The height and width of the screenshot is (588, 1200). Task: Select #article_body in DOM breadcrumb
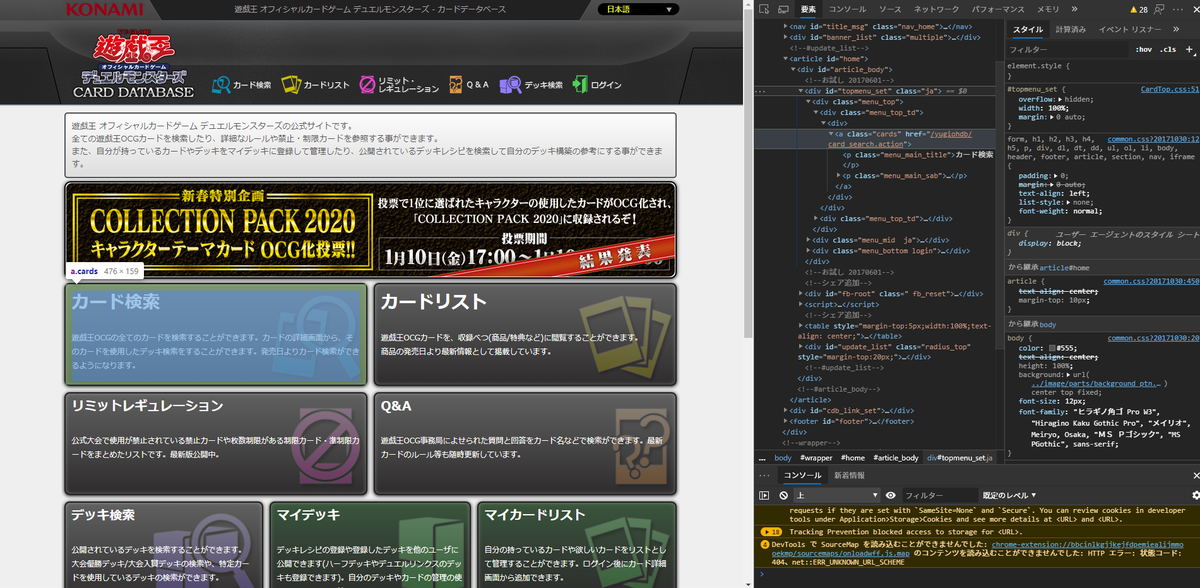(x=895, y=457)
